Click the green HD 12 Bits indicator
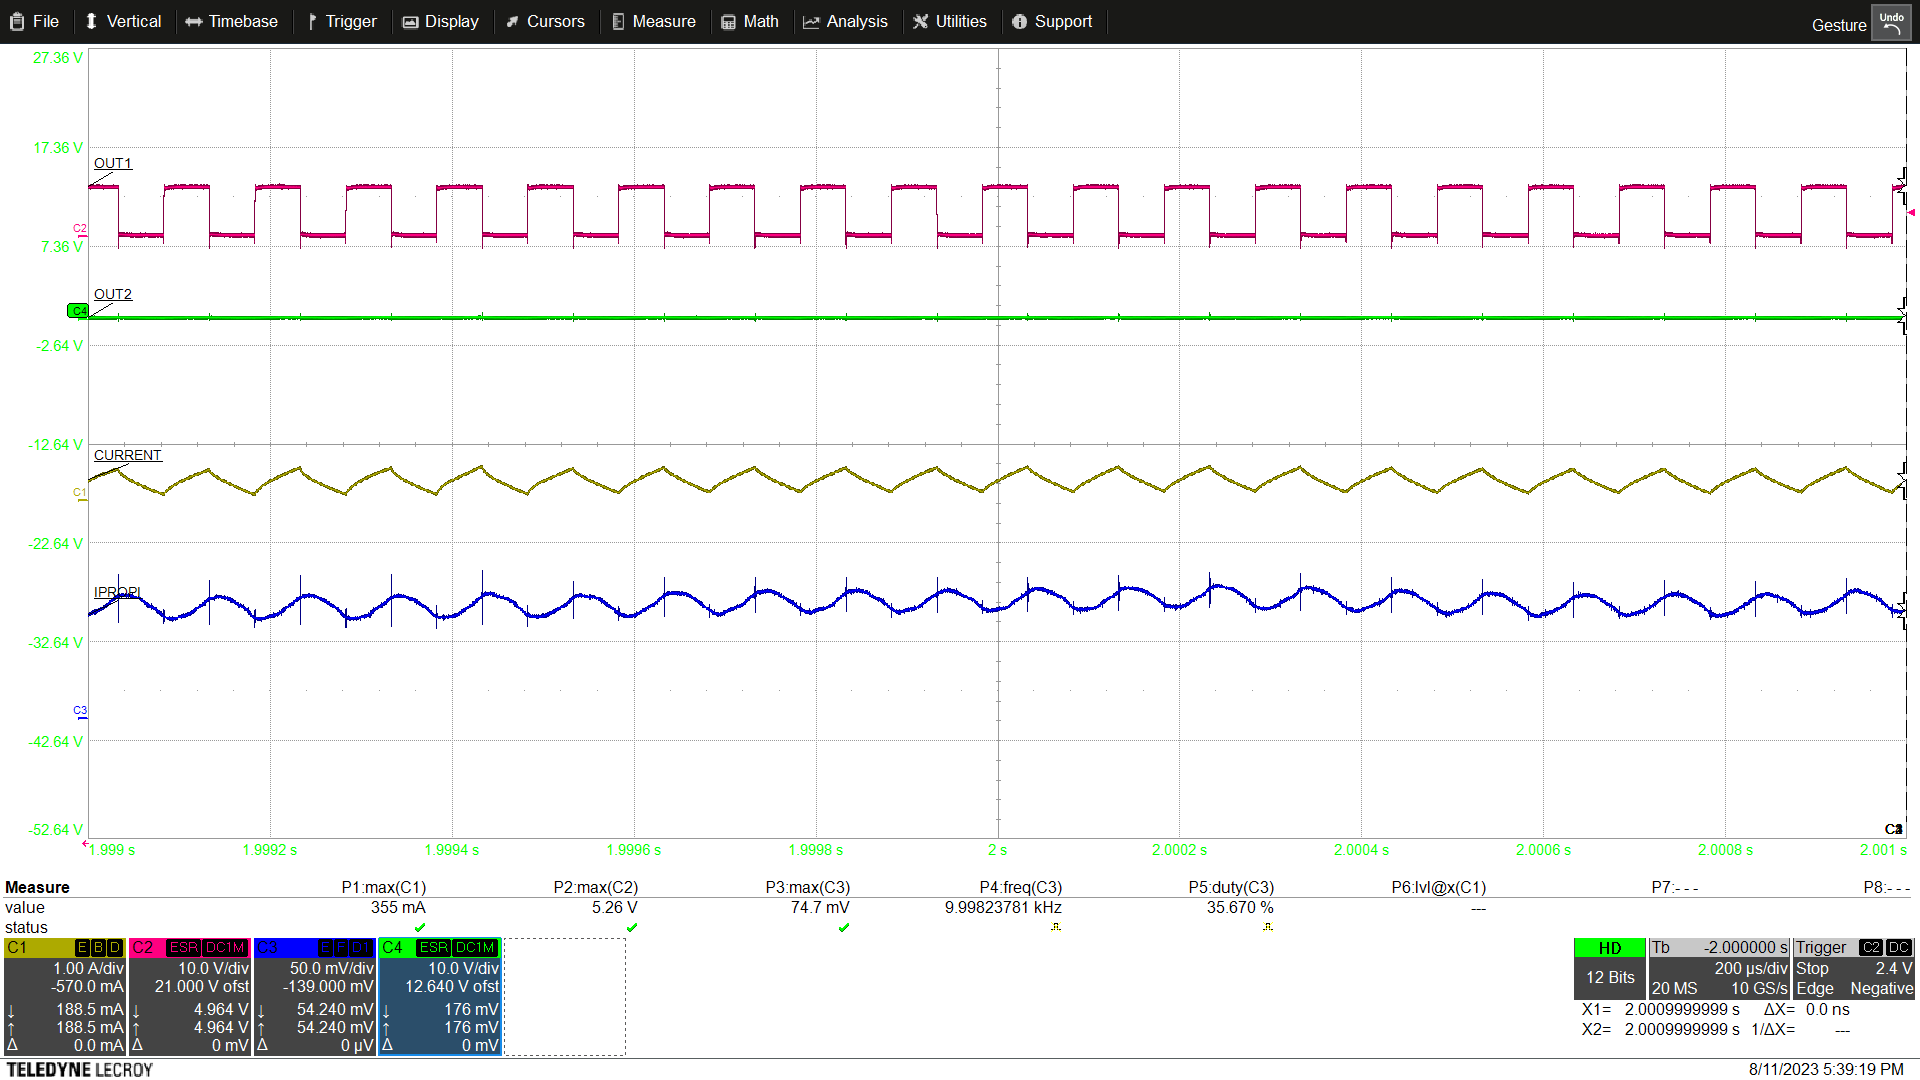The height and width of the screenshot is (1080, 1920). (x=1609, y=968)
